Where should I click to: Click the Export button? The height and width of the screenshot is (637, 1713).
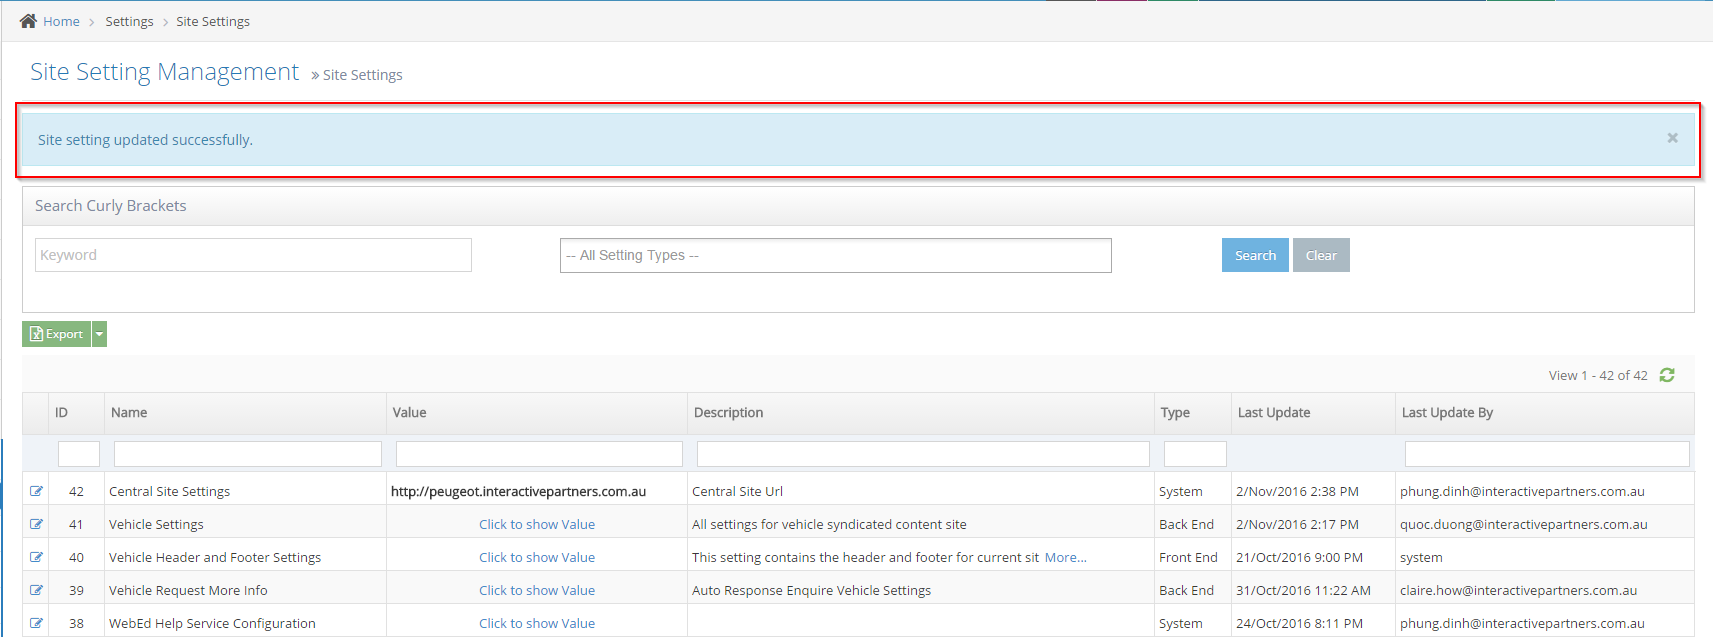tap(57, 334)
